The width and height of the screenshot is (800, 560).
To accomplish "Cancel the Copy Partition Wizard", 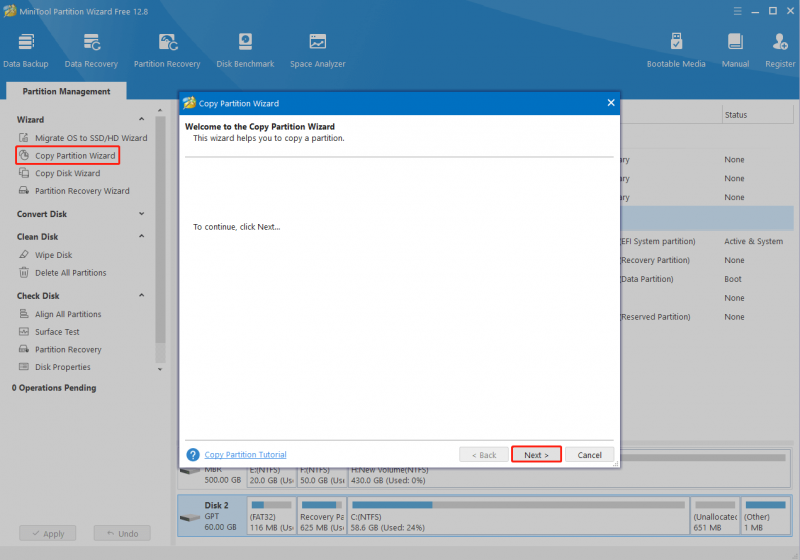I will [x=589, y=454].
